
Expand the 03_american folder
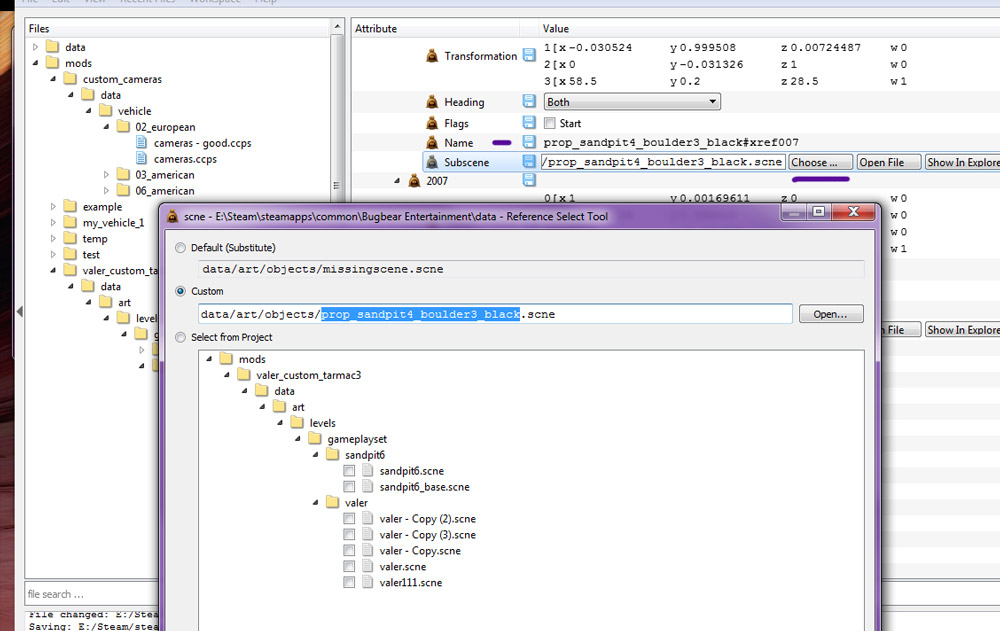[106, 174]
